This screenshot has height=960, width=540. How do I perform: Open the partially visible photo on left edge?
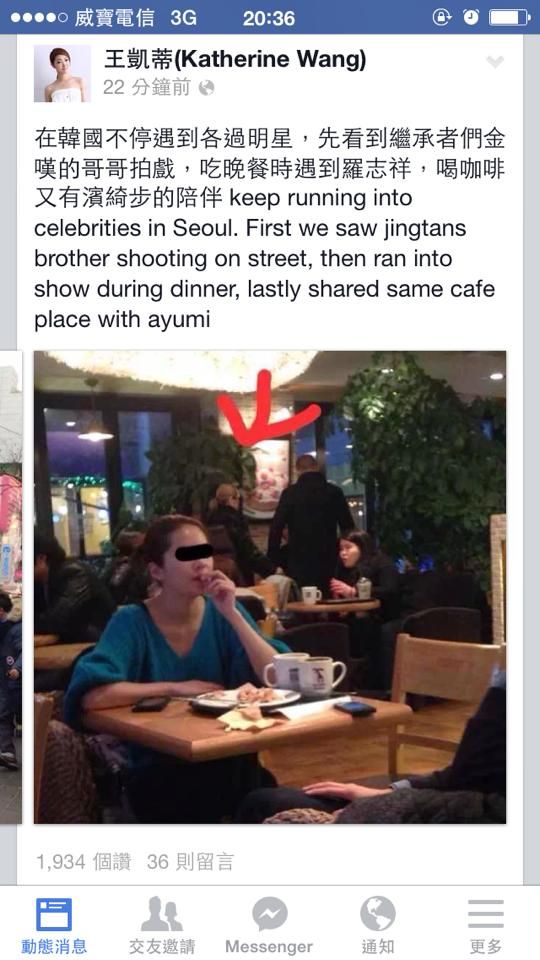point(10,587)
